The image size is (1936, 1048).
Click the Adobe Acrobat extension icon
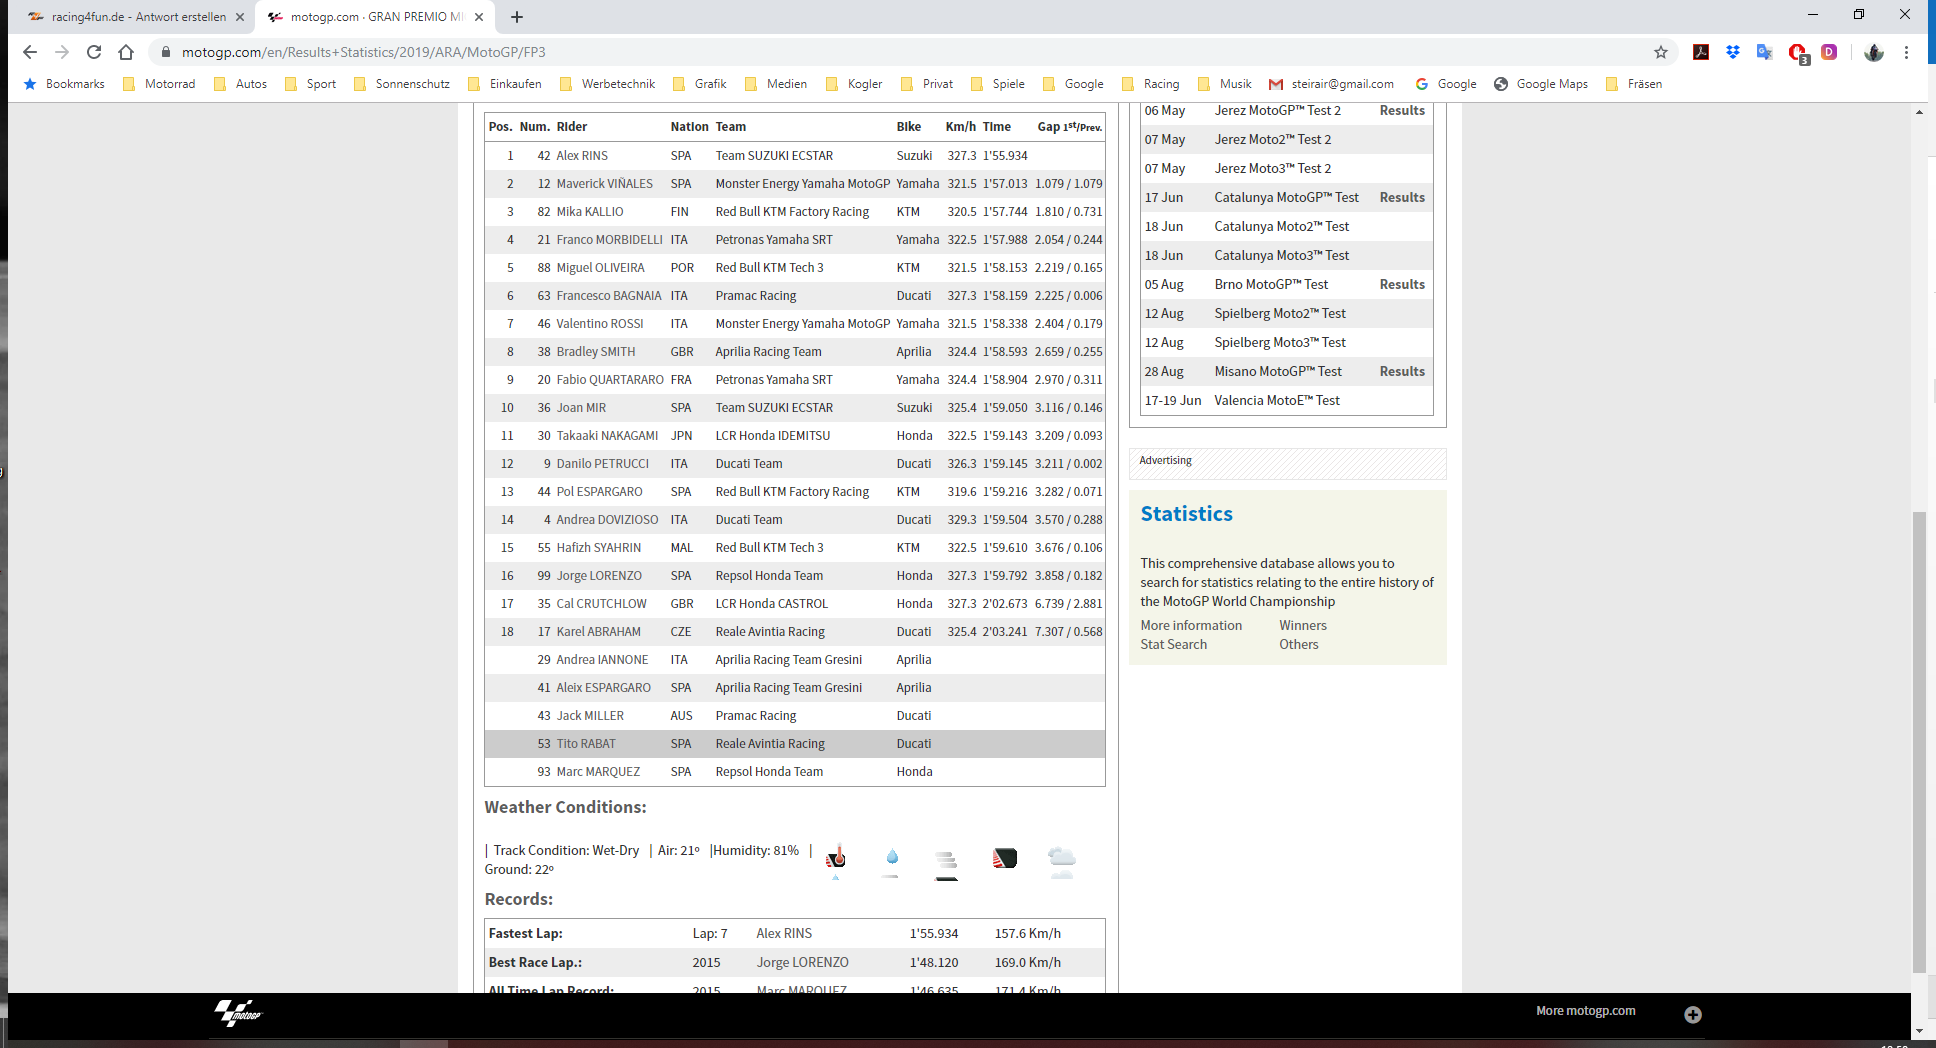pos(1700,52)
